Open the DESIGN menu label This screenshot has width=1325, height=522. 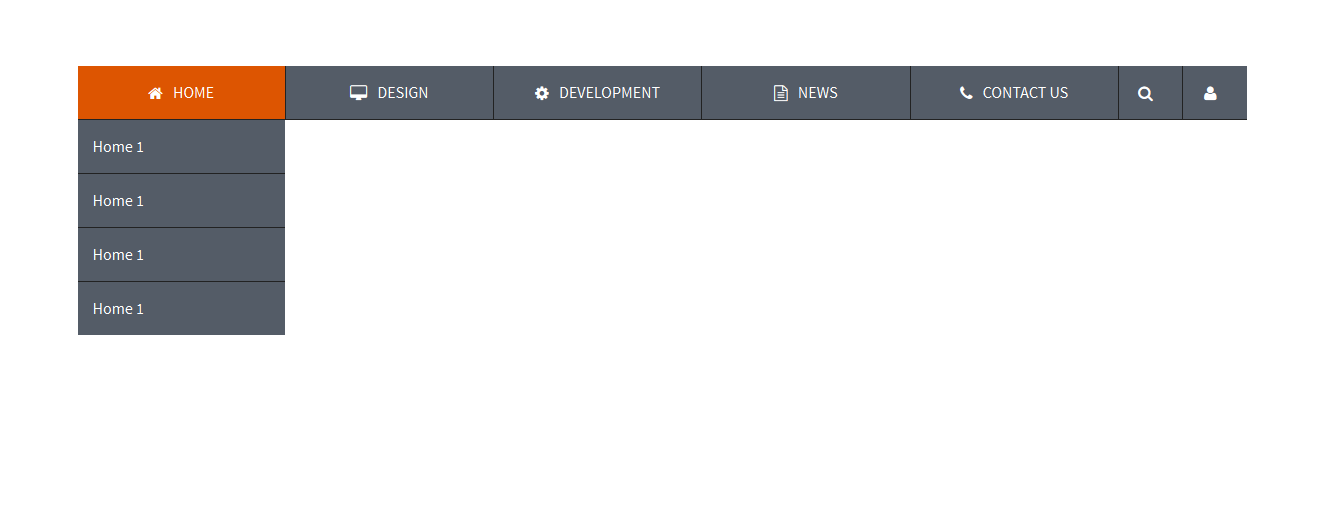tap(403, 93)
